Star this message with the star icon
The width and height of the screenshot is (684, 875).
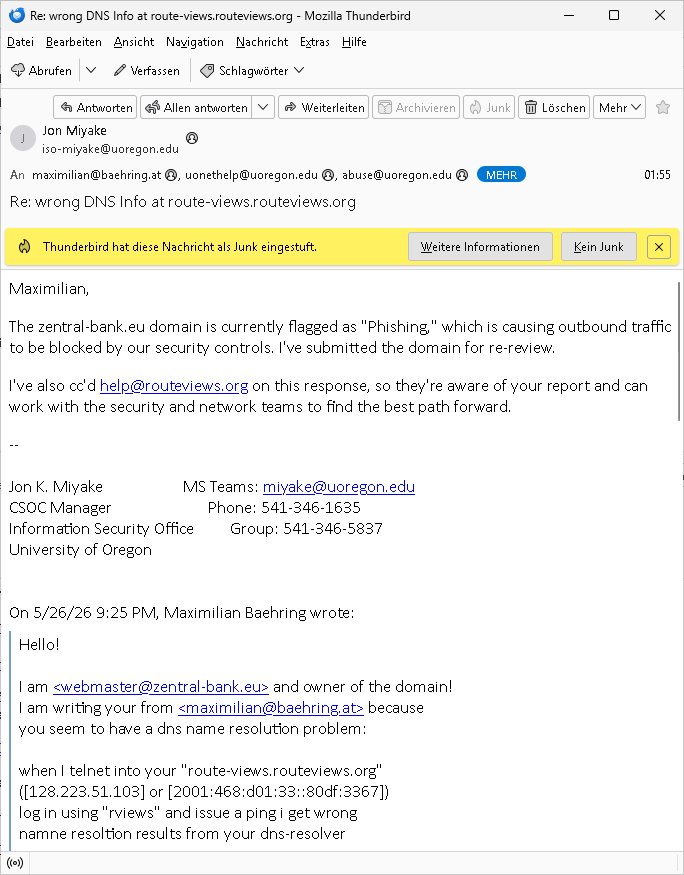point(663,107)
